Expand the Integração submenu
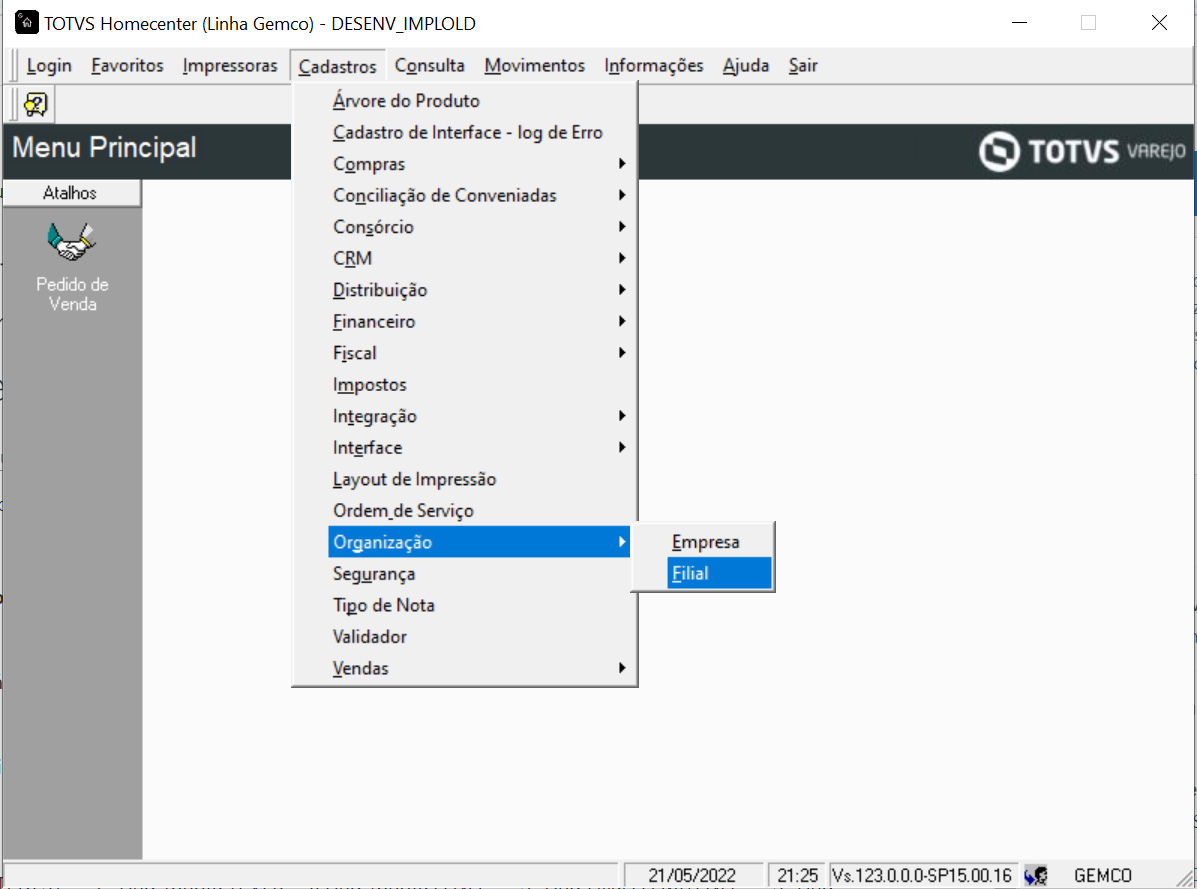Image resolution: width=1197 pixels, height=889 pixels. click(479, 416)
